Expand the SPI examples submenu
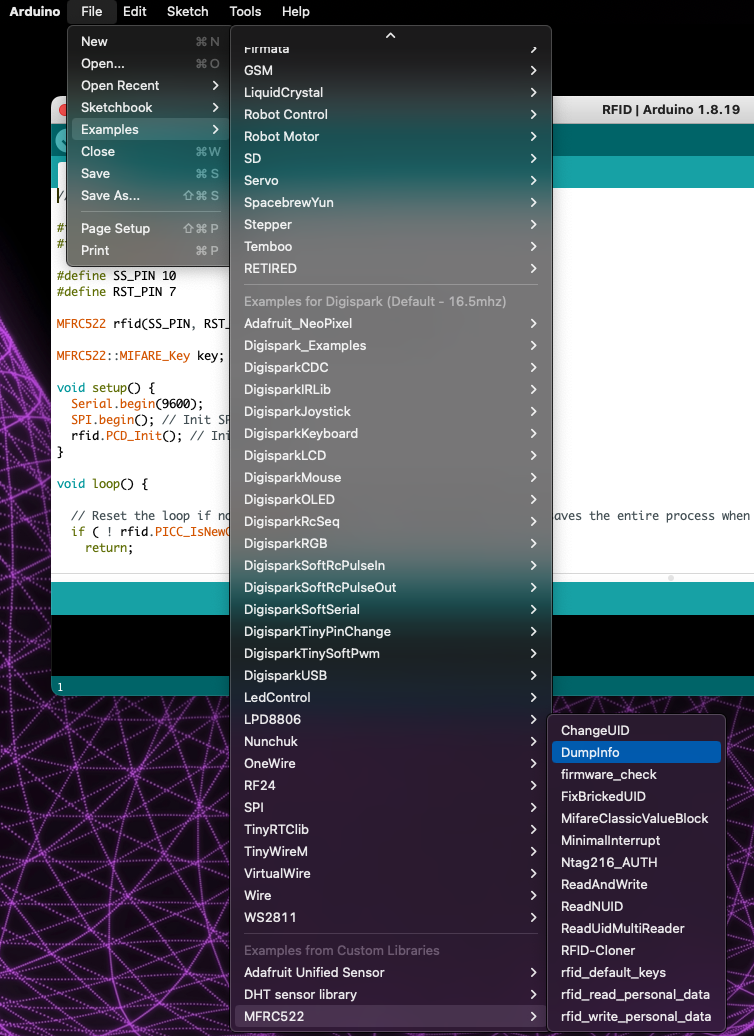Screen dimensions: 754x1036 click(390, 807)
